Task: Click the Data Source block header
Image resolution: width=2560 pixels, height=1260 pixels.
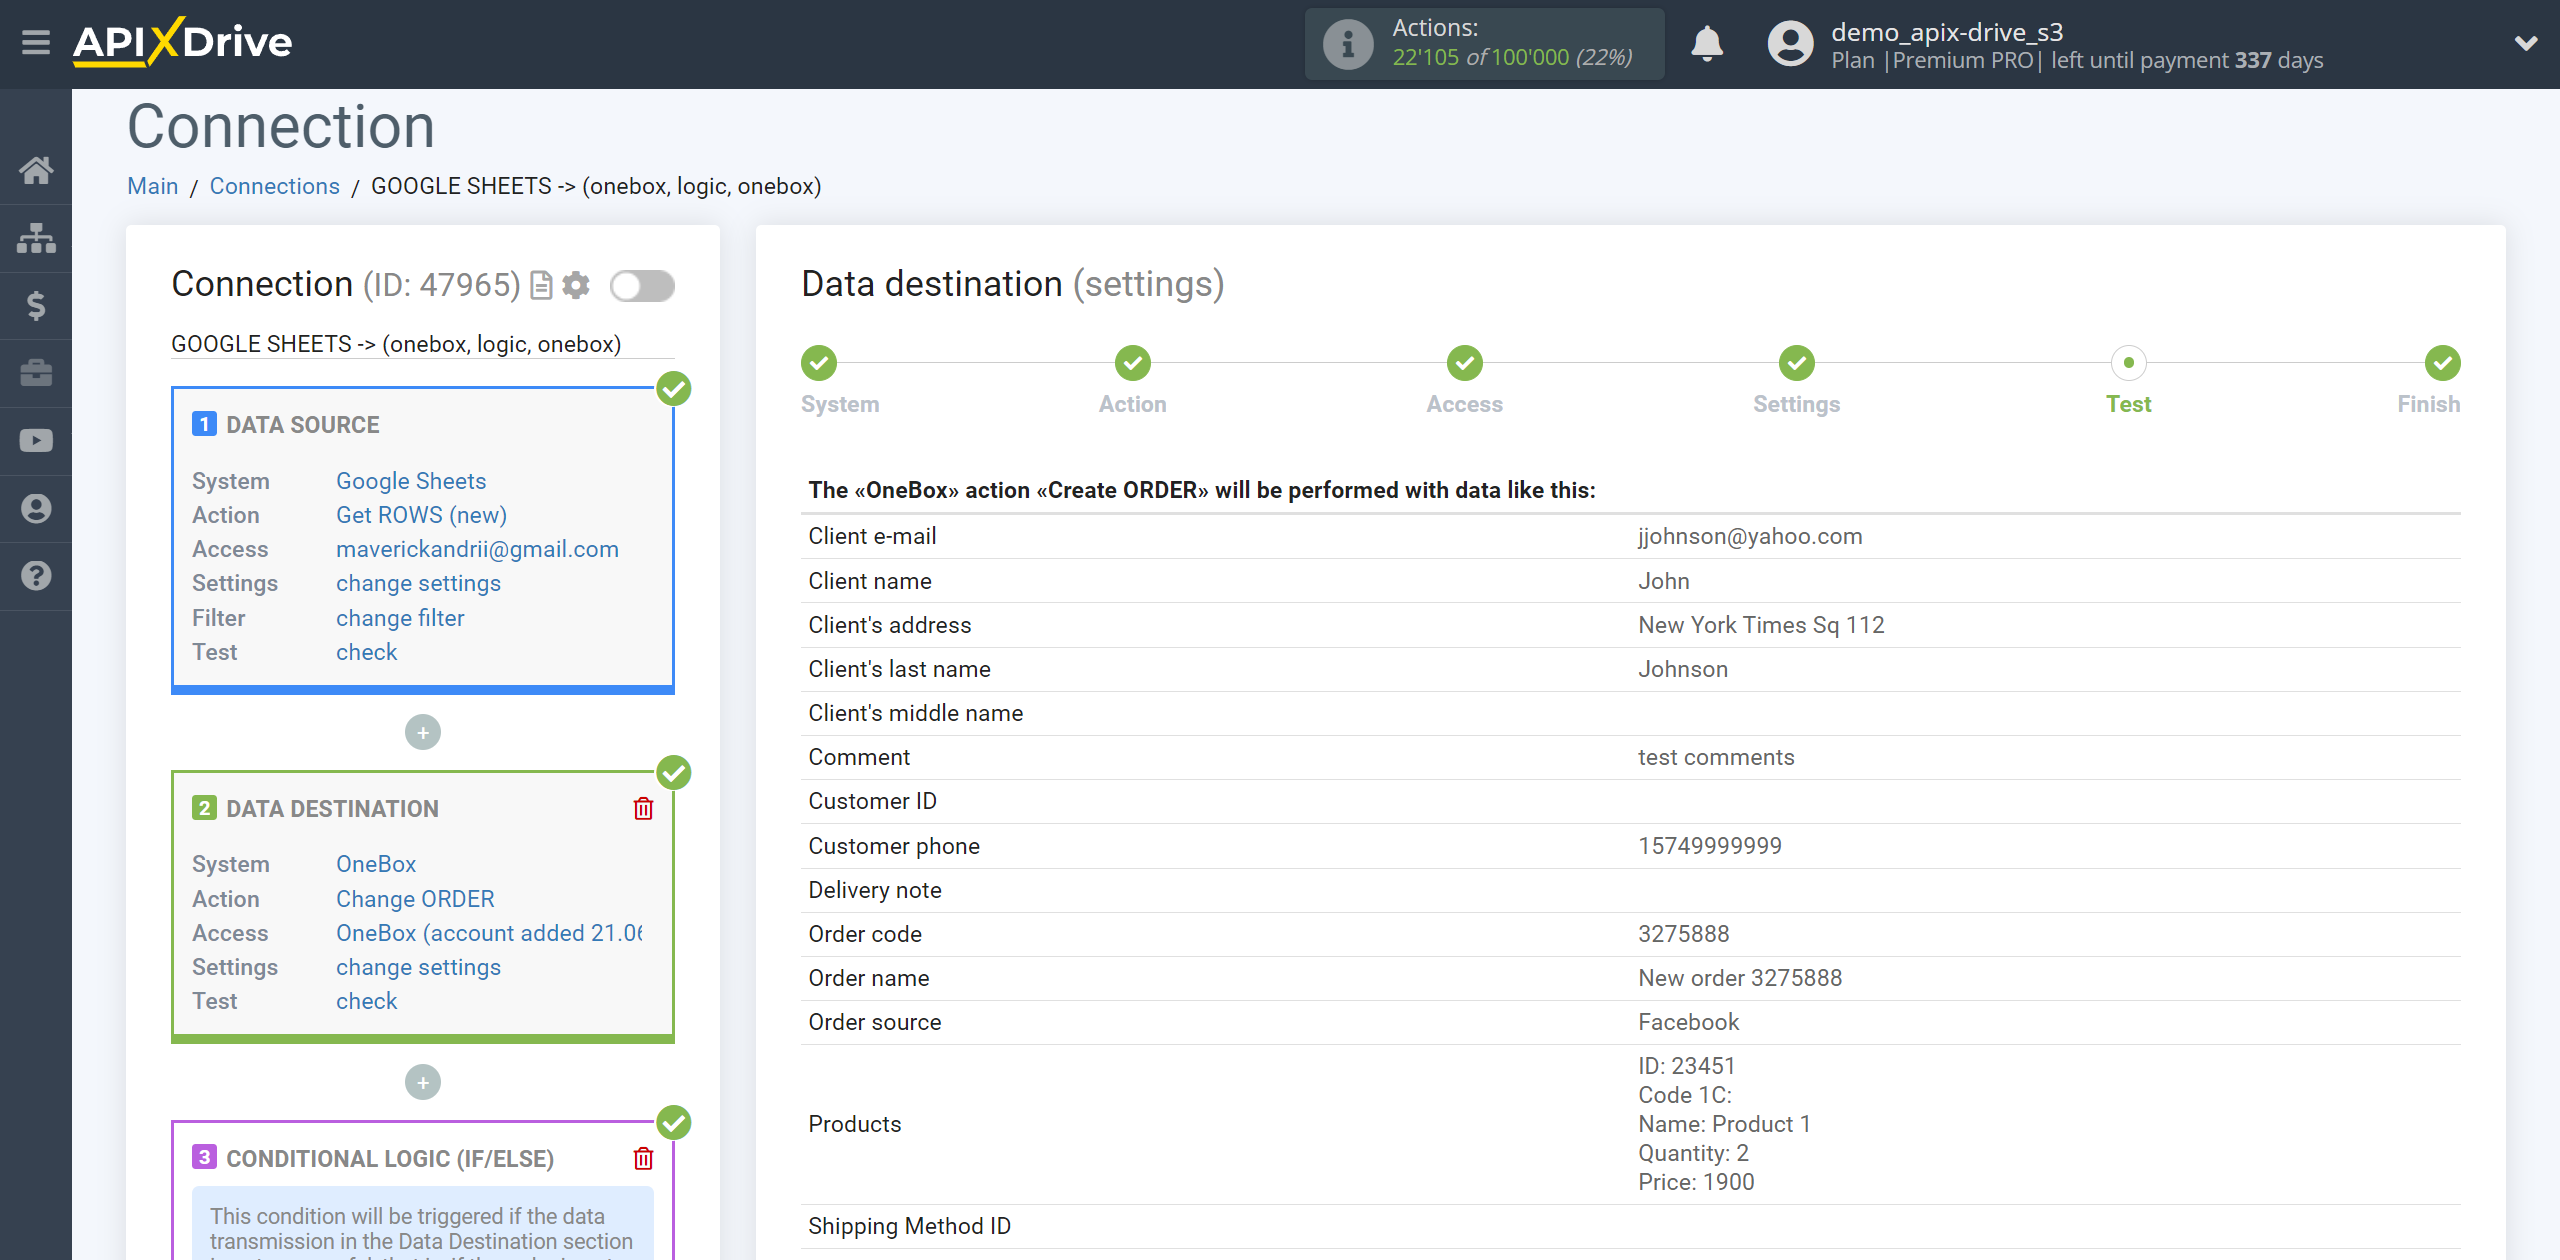Action: pyautogui.click(x=302, y=425)
